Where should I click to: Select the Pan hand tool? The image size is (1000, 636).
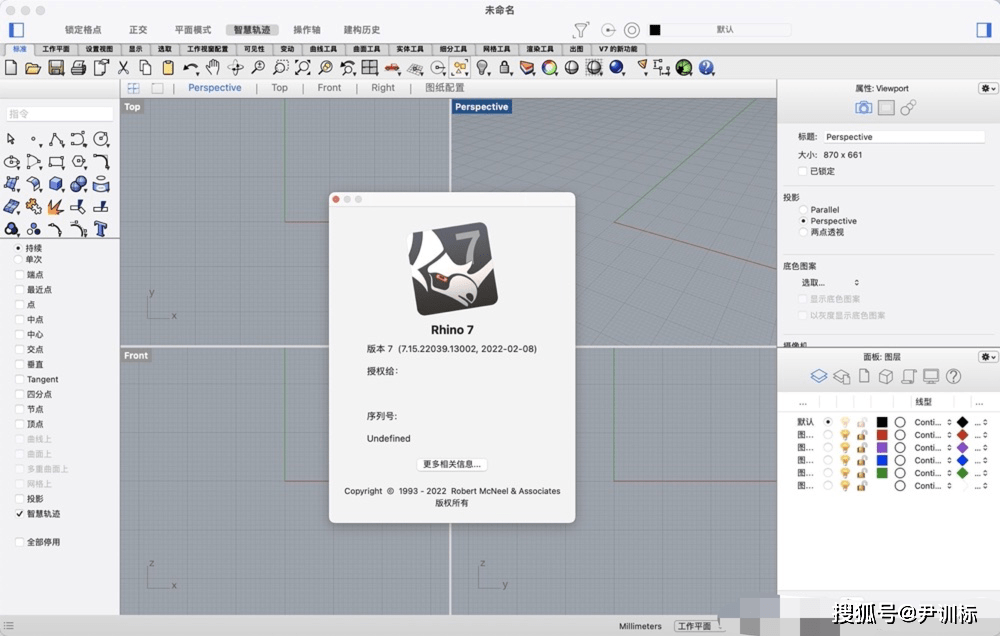coord(212,68)
